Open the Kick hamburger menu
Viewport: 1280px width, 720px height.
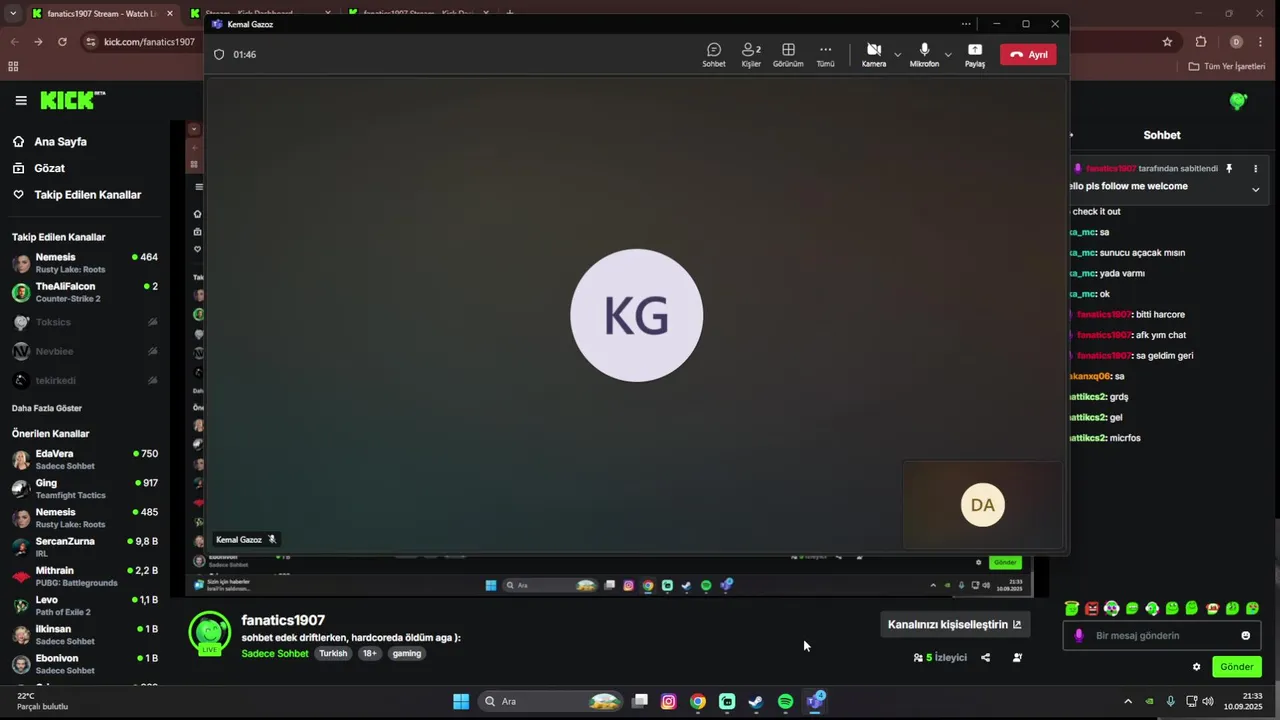point(21,100)
